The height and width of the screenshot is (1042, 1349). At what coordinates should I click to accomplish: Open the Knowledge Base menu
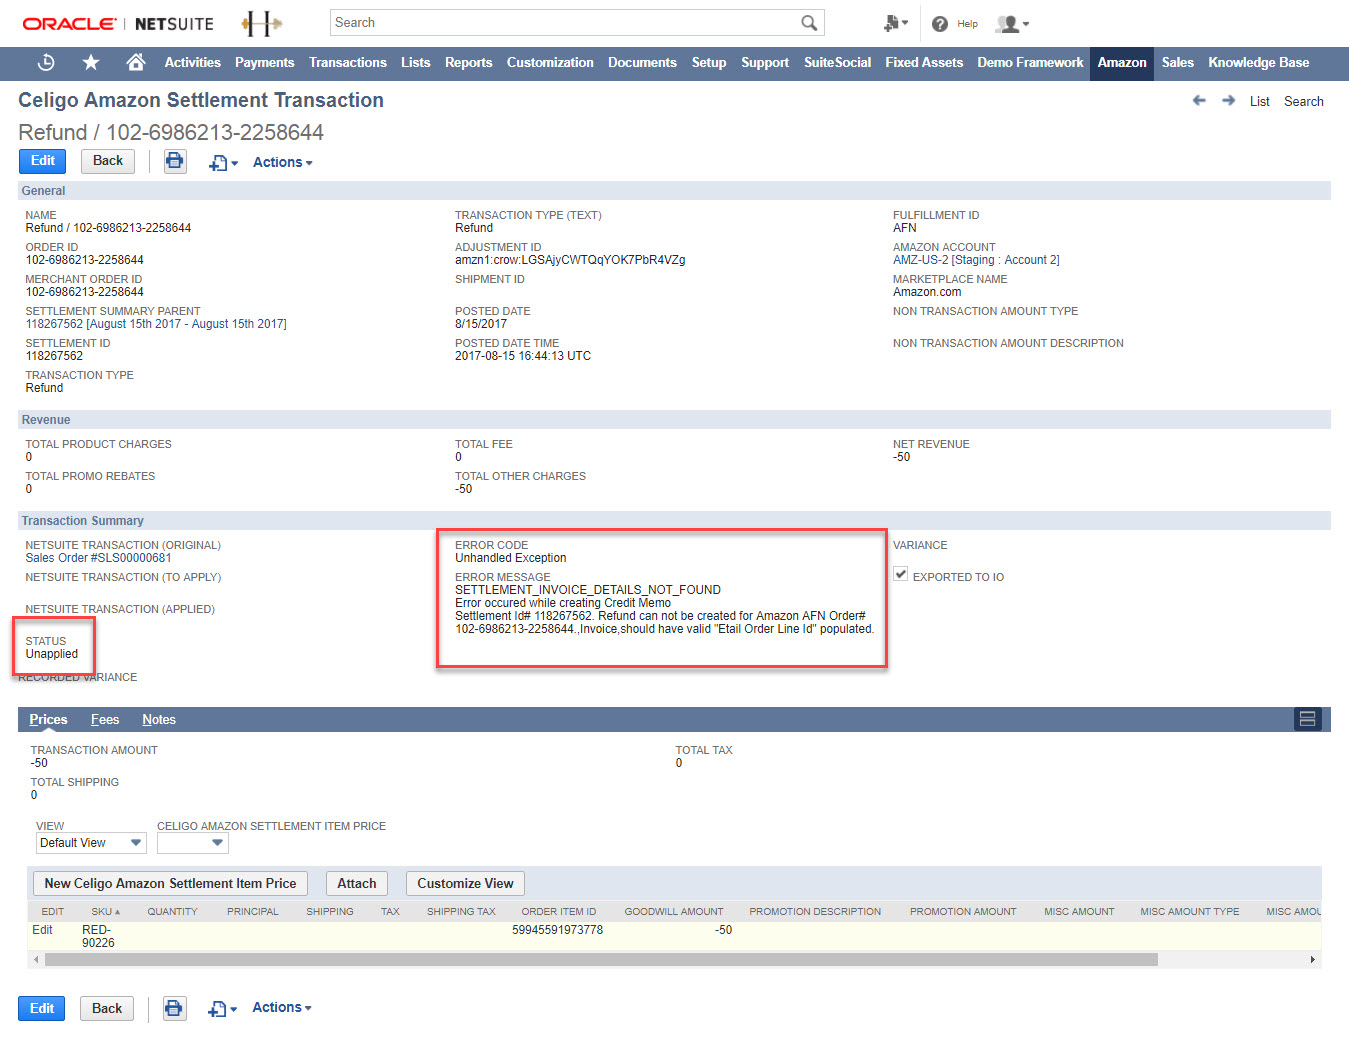[1258, 62]
